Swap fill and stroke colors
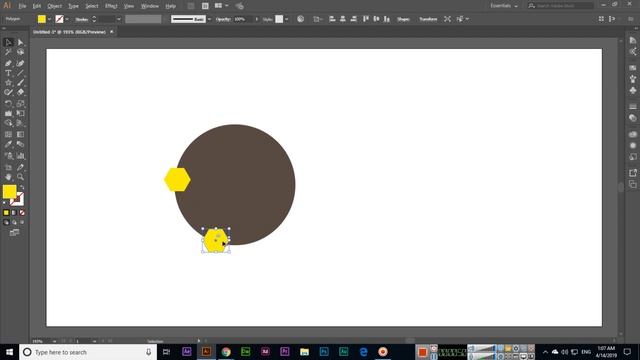The width and height of the screenshot is (640, 360). click(x=22, y=187)
